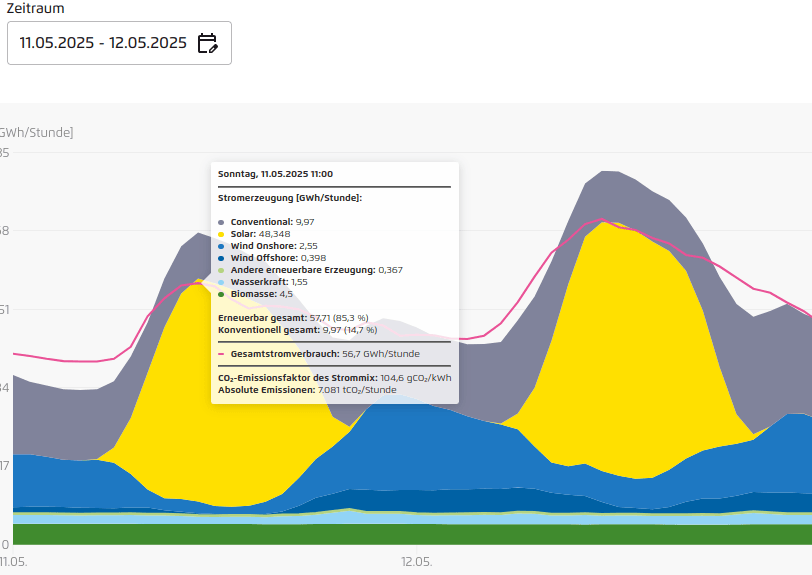Click the 12.05. x-axis date label
Viewport: 812px width, 575px height.
[x=416, y=562]
